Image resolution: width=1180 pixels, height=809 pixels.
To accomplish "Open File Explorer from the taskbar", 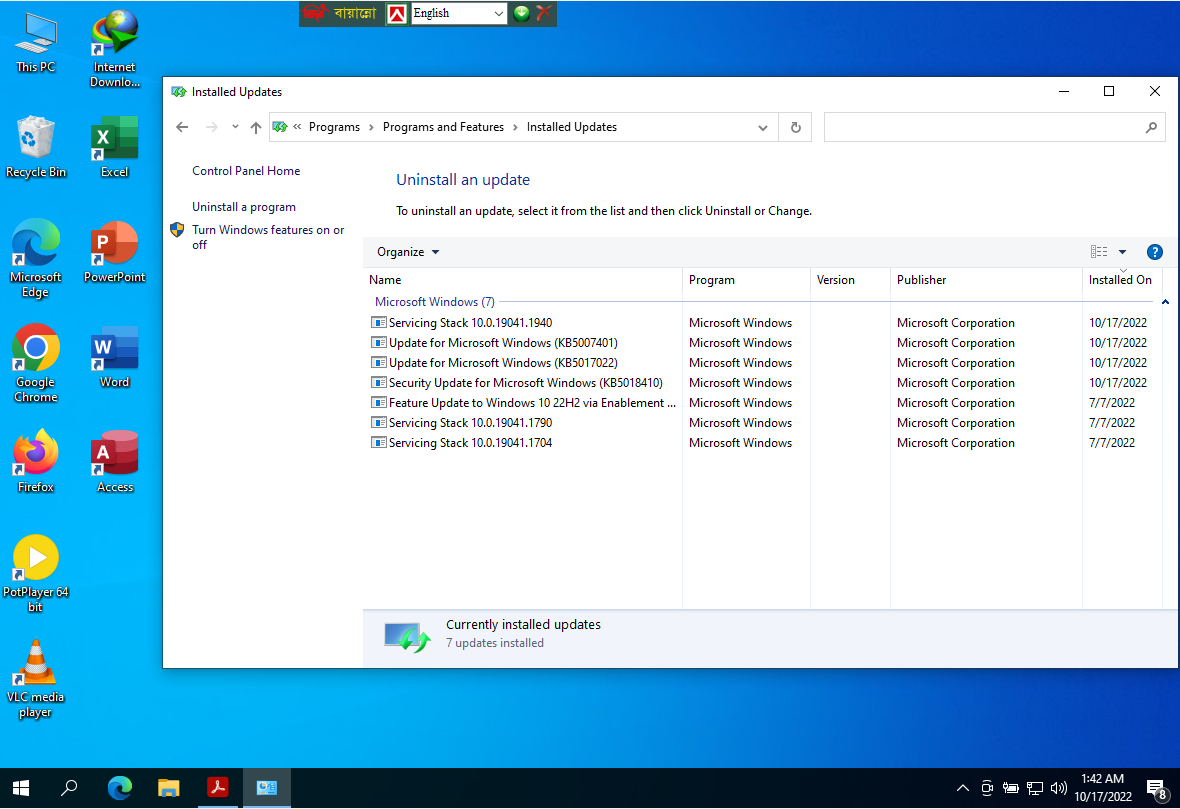I will point(169,788).
